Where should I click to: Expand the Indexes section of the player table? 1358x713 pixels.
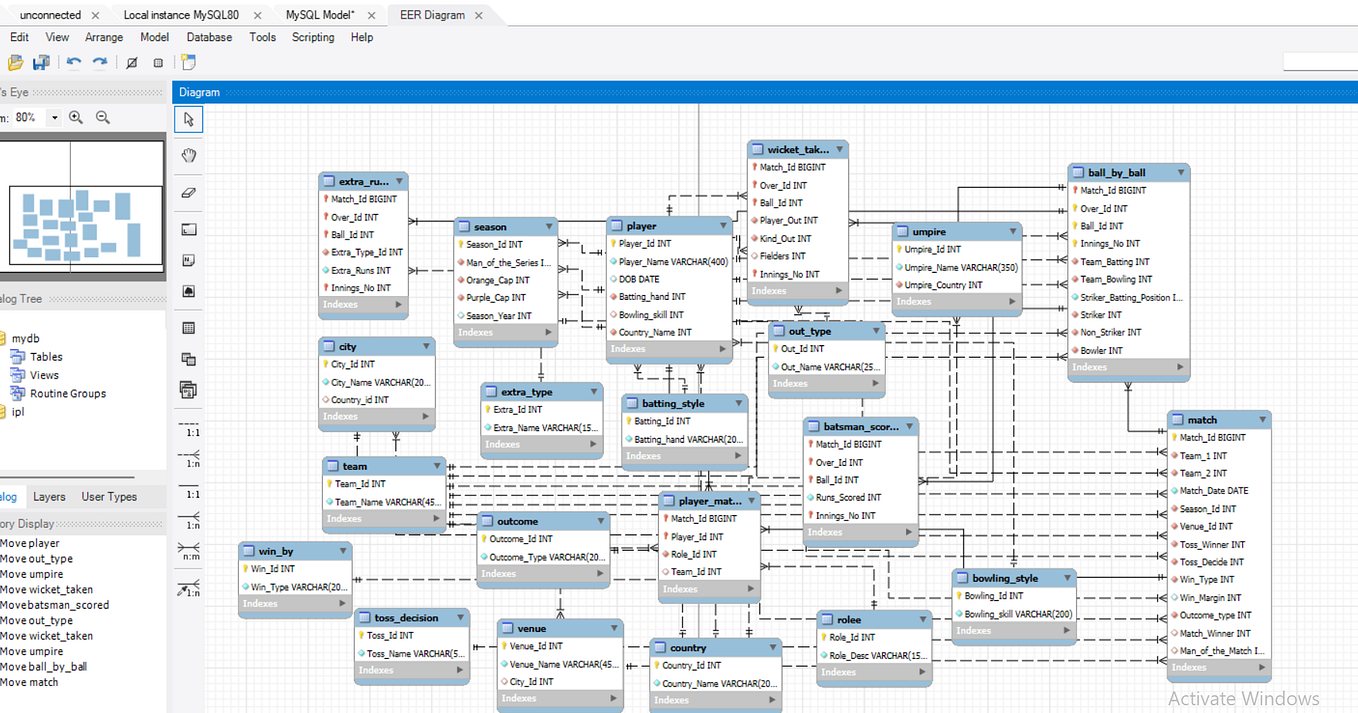point(724,349)
